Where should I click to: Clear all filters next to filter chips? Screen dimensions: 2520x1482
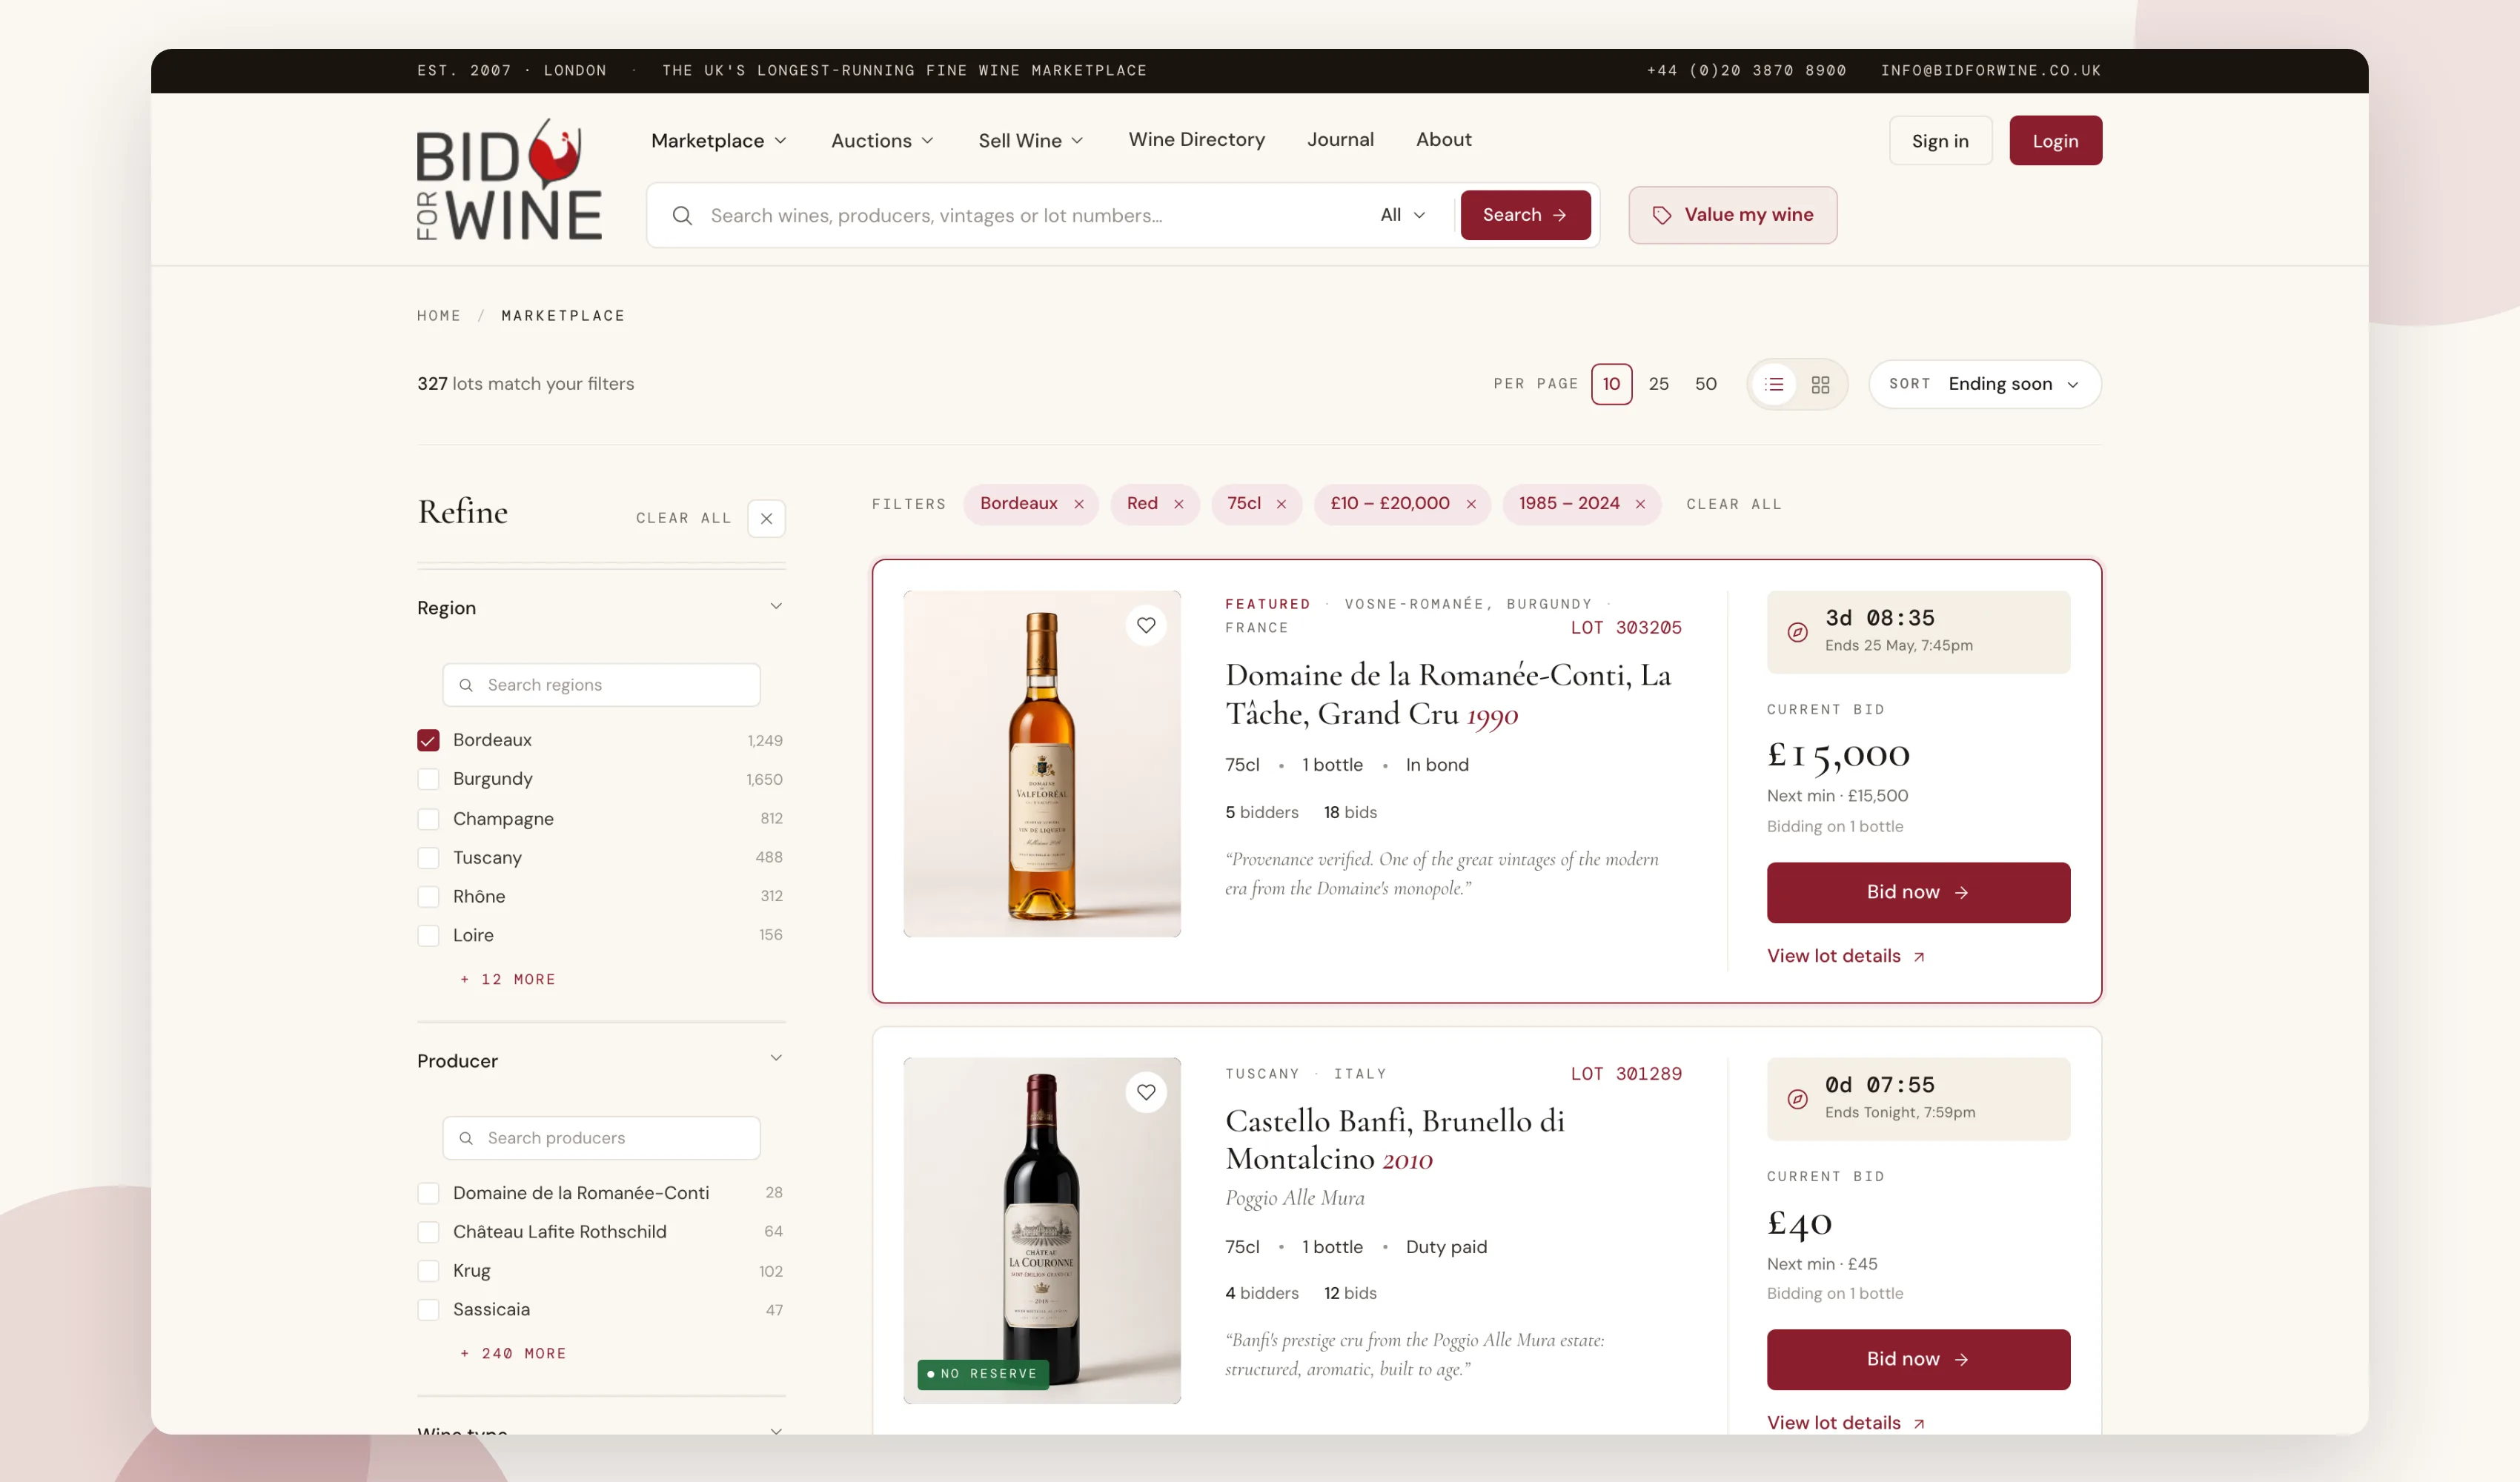click(1733, 505)
